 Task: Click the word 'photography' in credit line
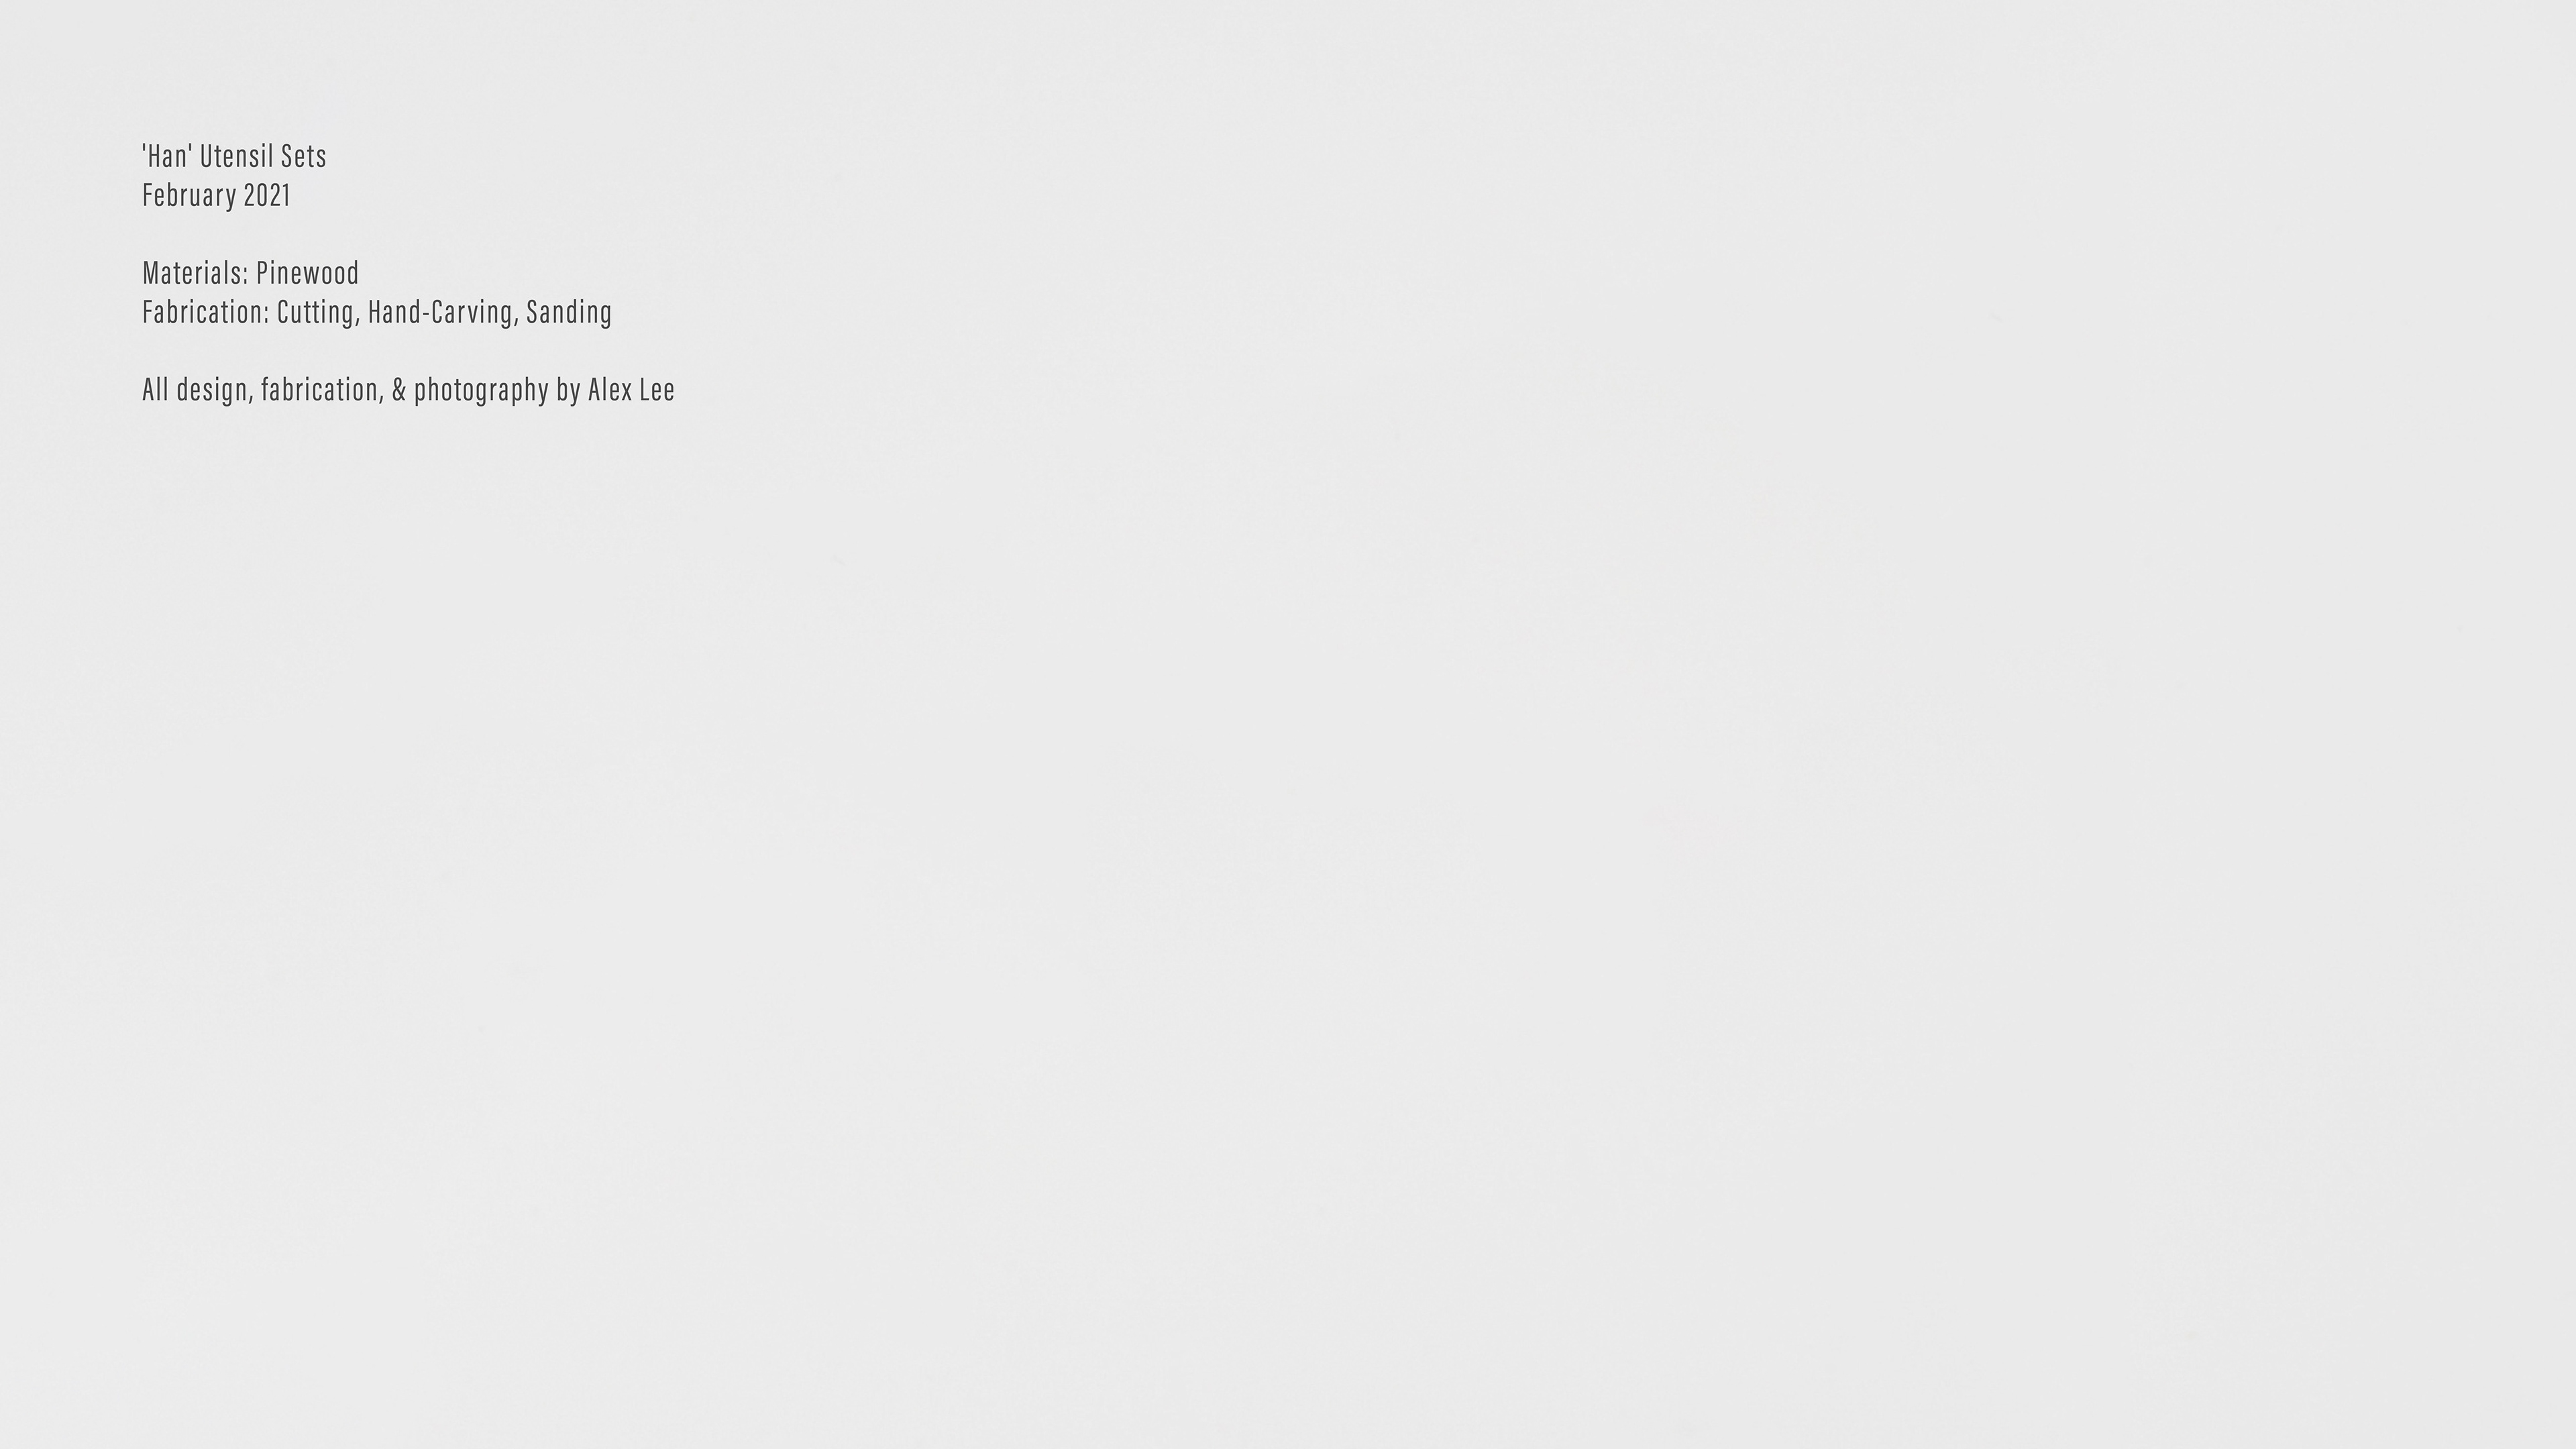[481, 391]
